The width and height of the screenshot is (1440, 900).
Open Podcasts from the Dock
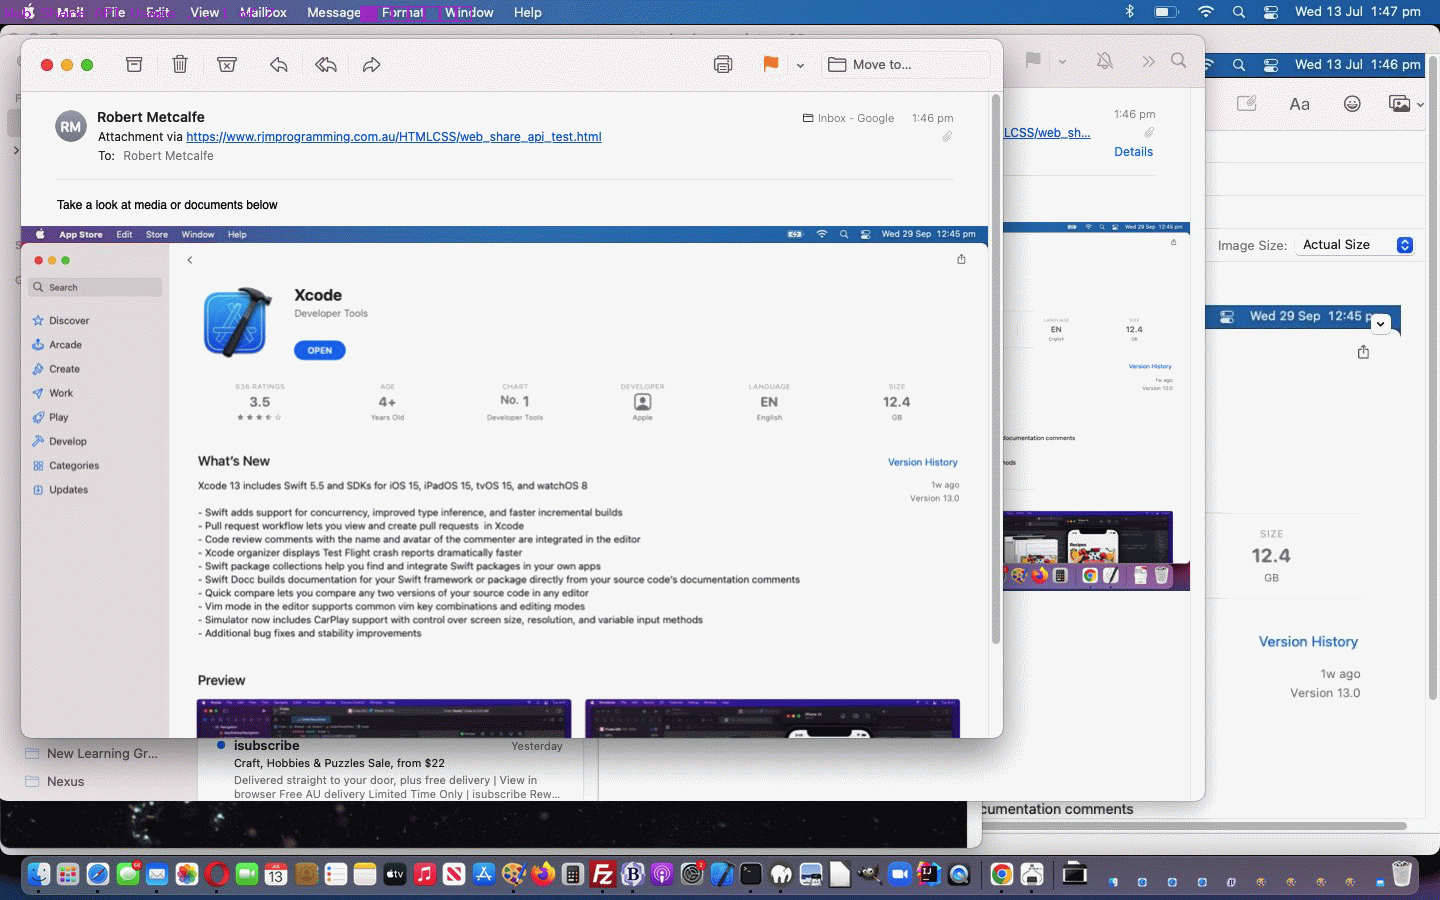tap(662, 874)
